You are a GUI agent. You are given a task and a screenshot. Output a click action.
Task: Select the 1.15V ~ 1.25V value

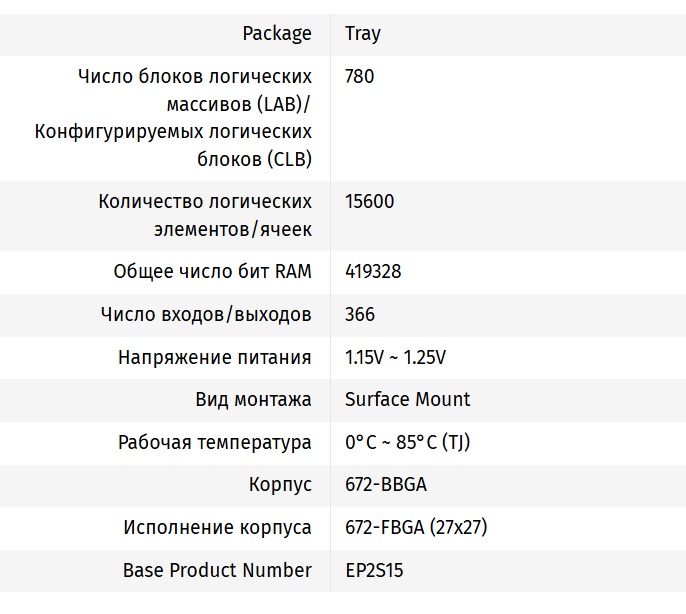pyautogui.click(x=395, y=358)
